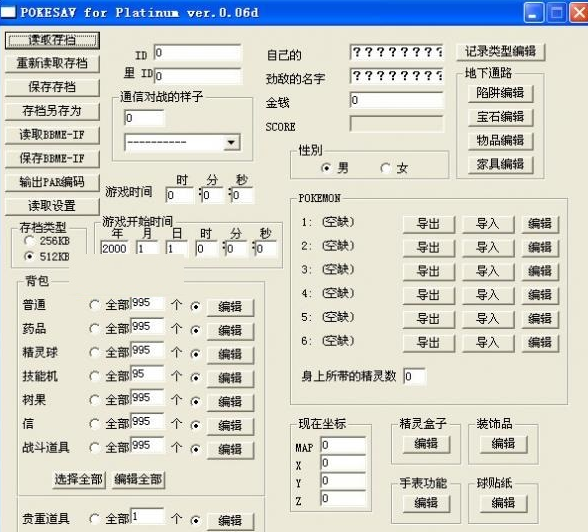Click the 记录类型编辑 button

click(500, 52)
